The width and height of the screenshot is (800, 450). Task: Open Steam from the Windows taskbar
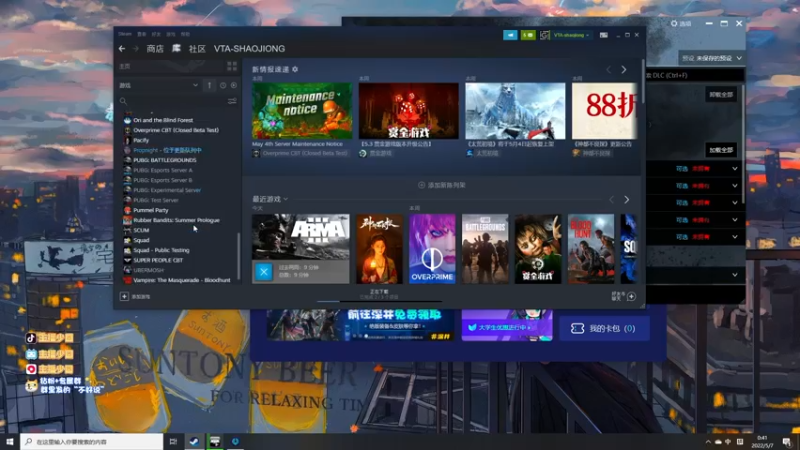194,441
